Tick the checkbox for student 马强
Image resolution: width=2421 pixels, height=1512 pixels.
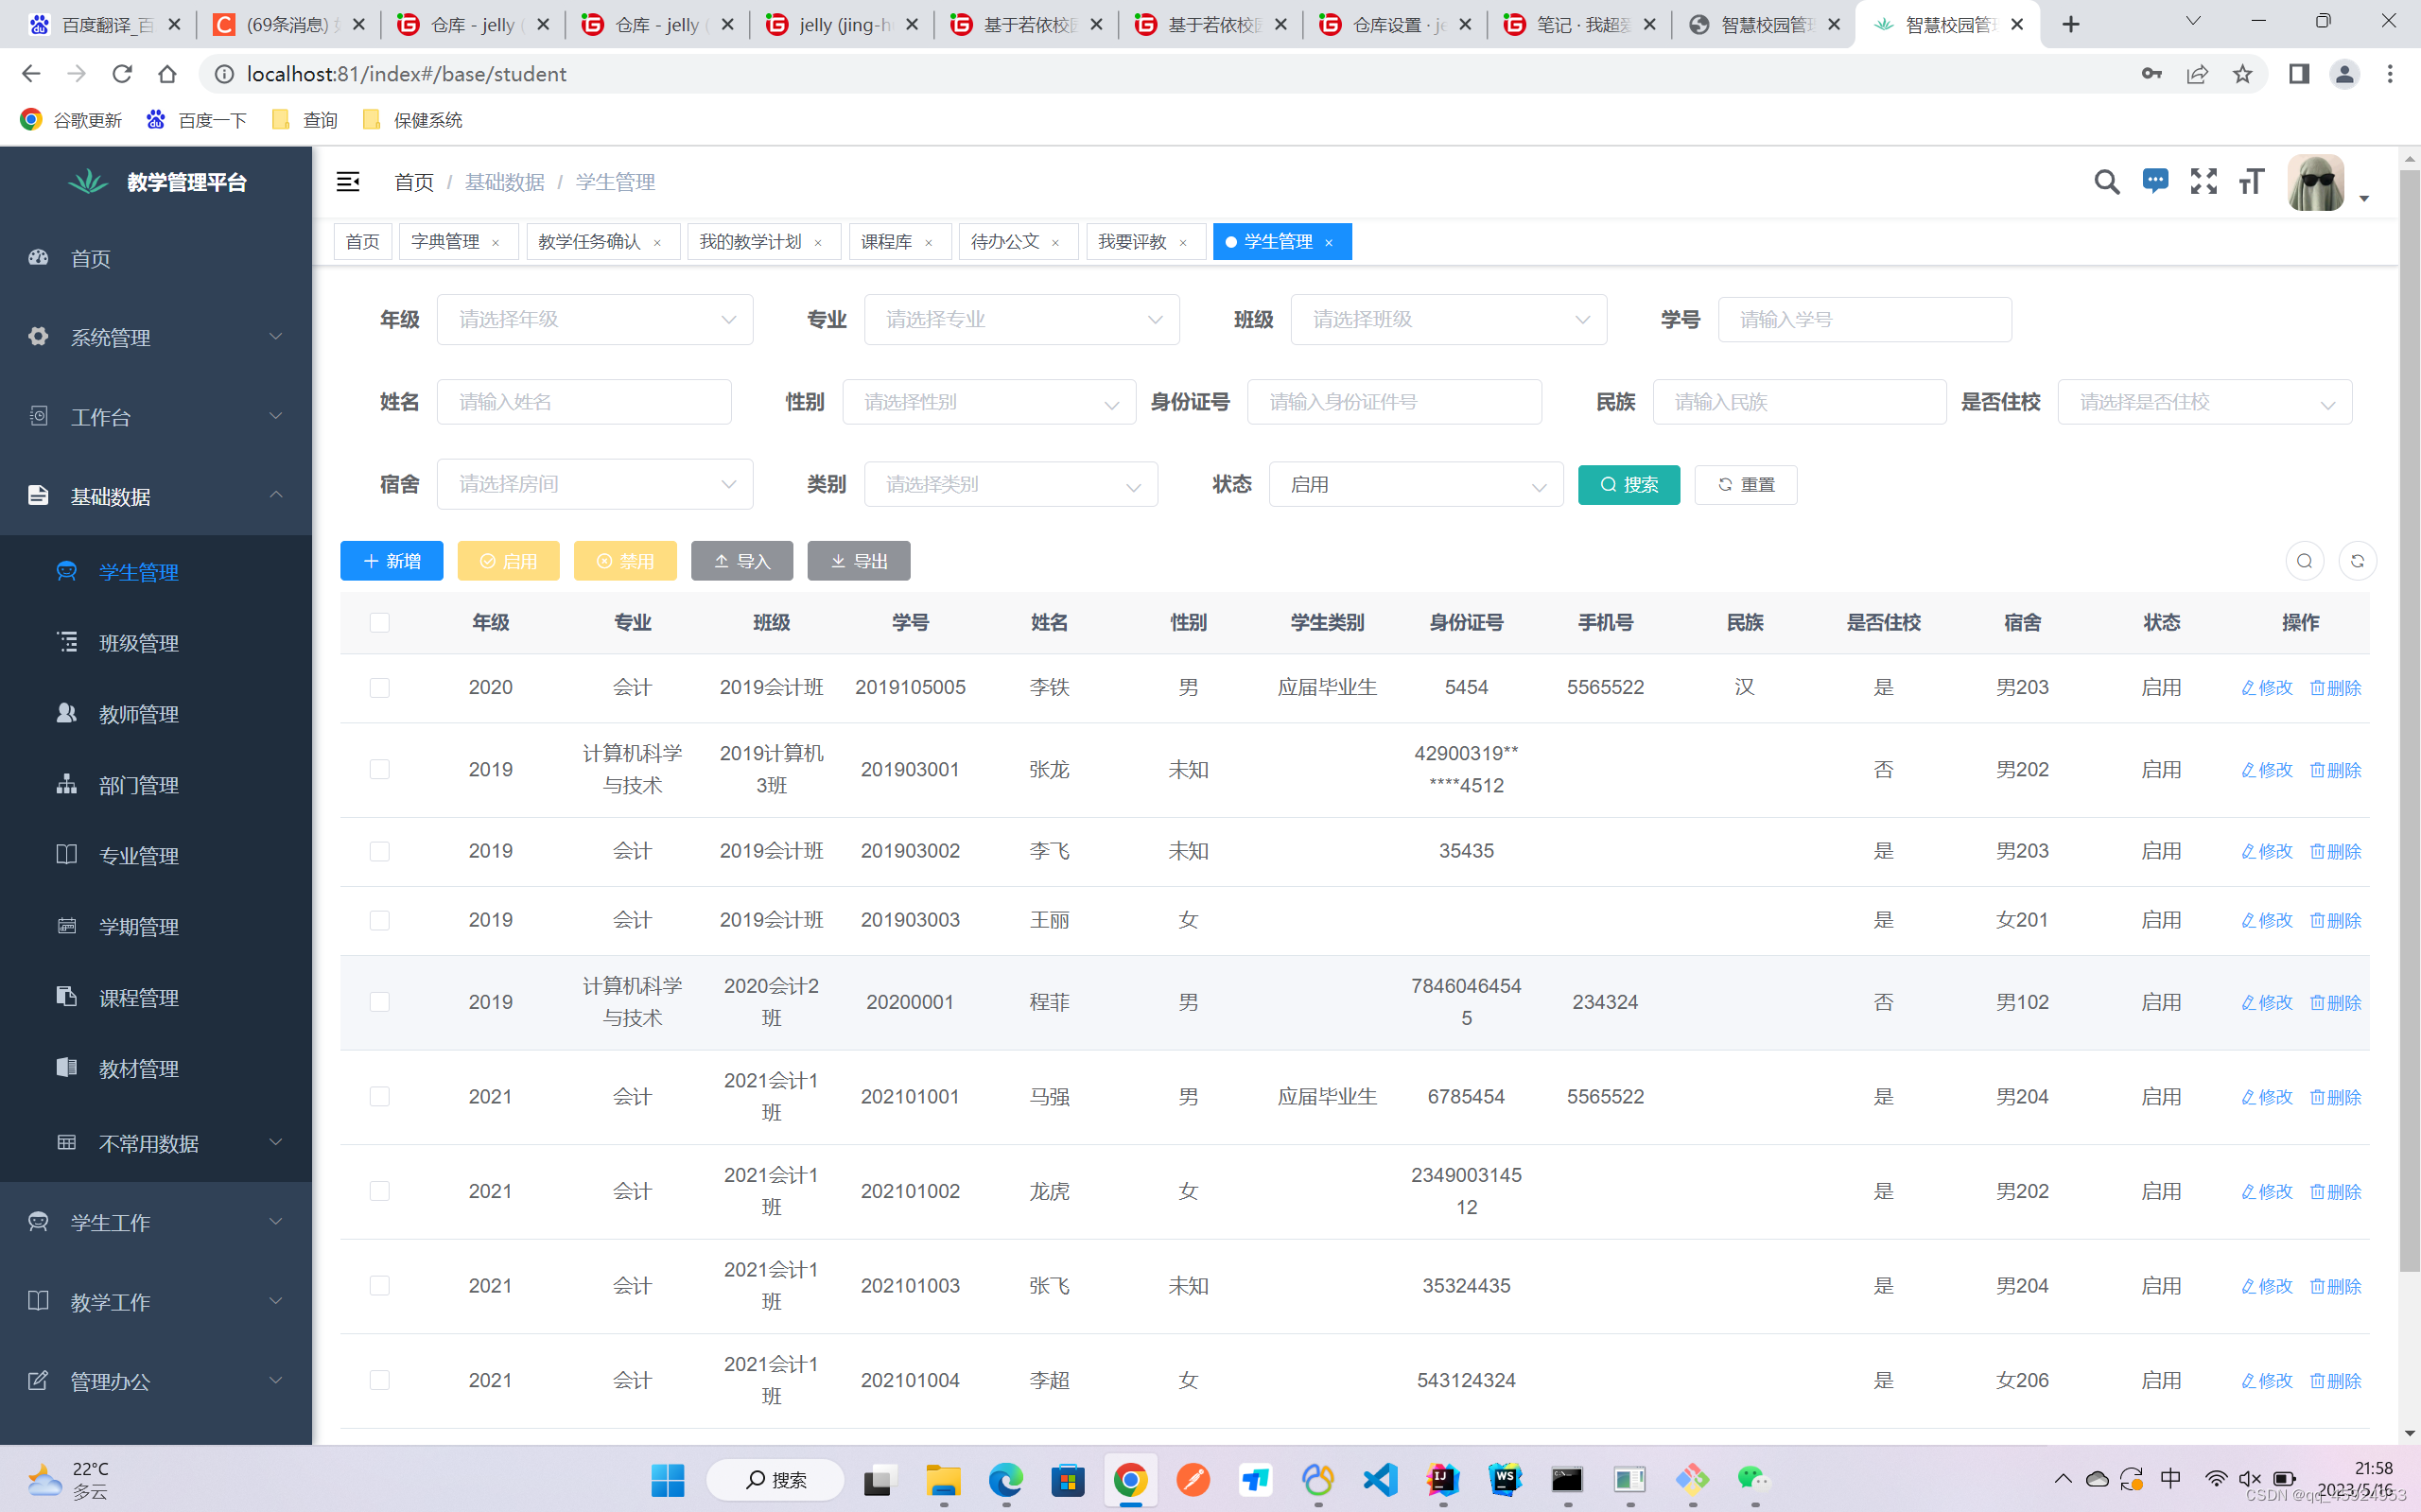pyautogui.click(x=379, y=1097)
